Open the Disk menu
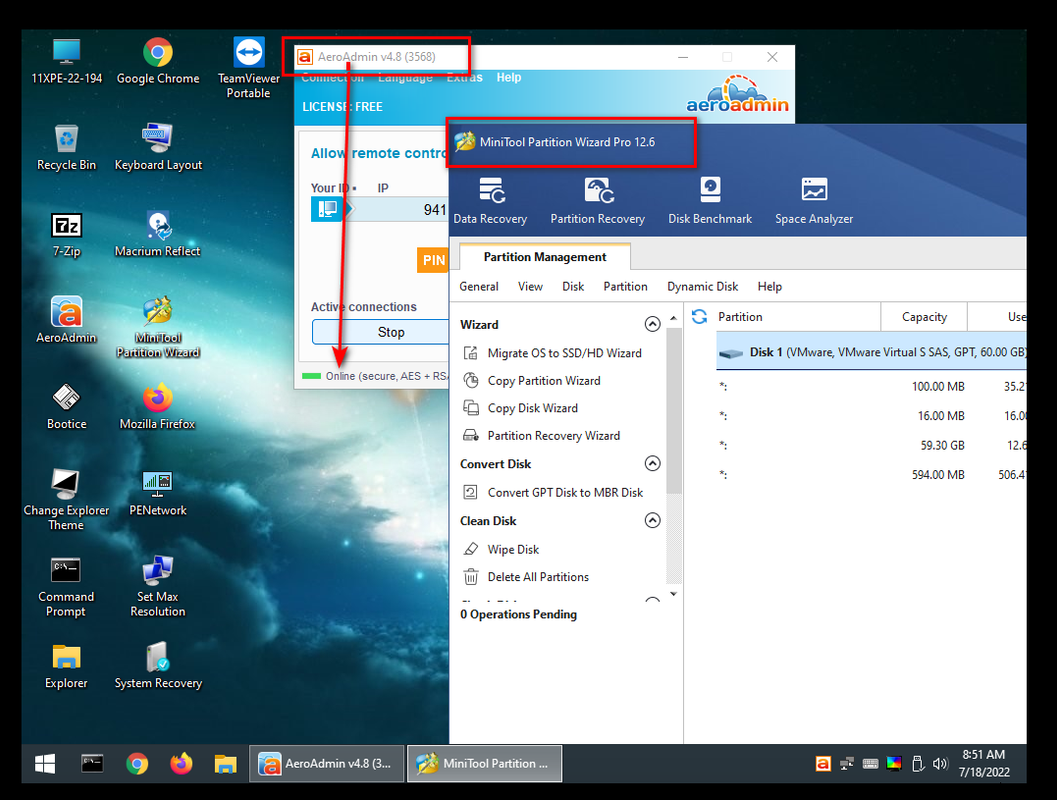The height and width of the screenshot is (800, 1057). tap(573, 286)
